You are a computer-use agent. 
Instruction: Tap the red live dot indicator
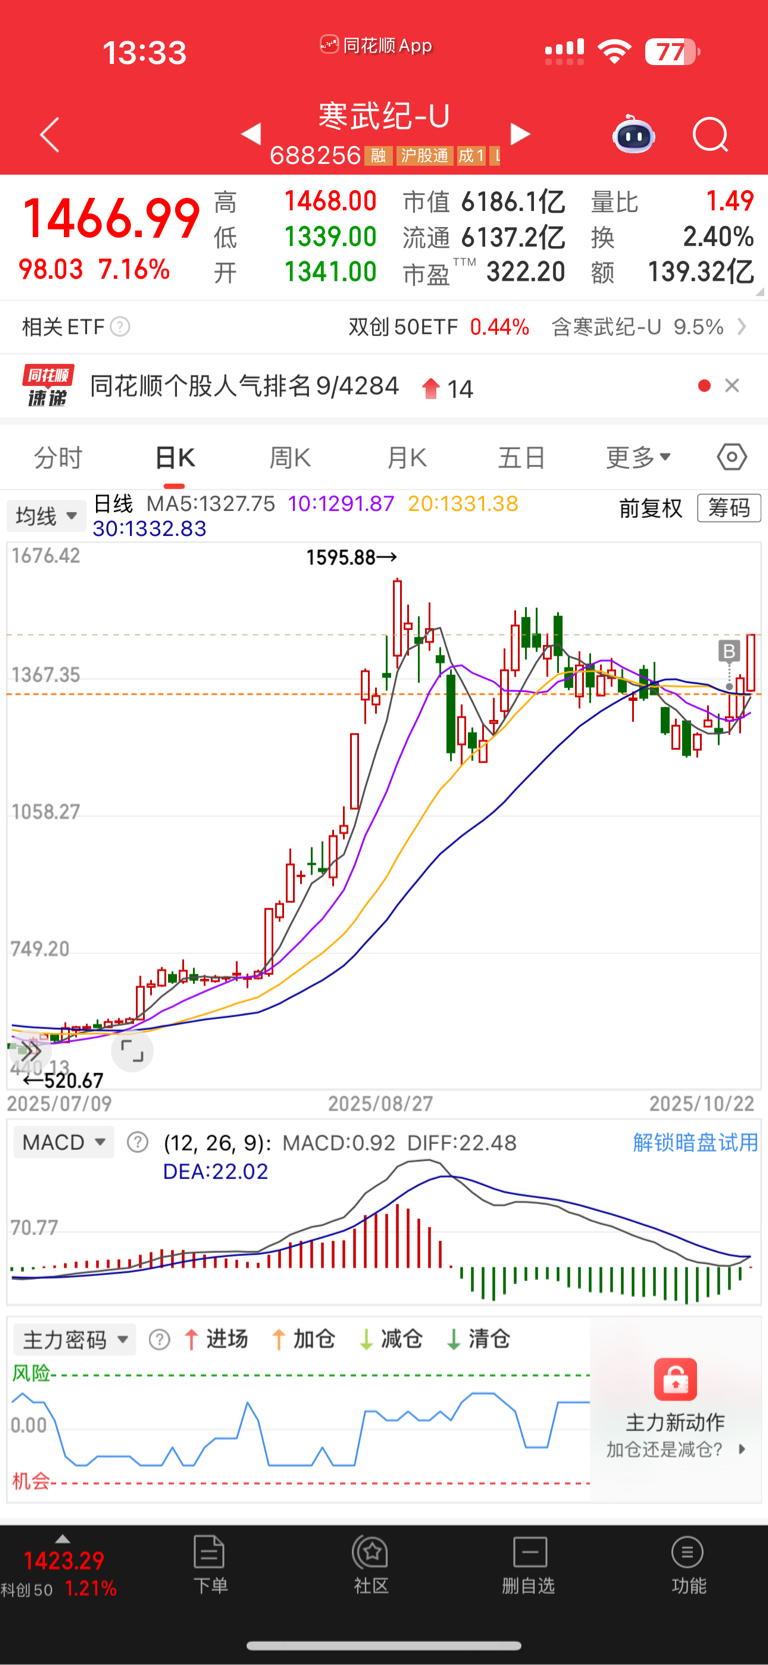[x=704, y=386]
